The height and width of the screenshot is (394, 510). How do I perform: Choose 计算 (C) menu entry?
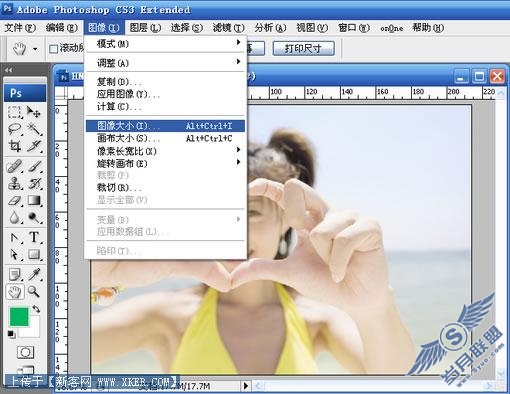coord(165,107)
